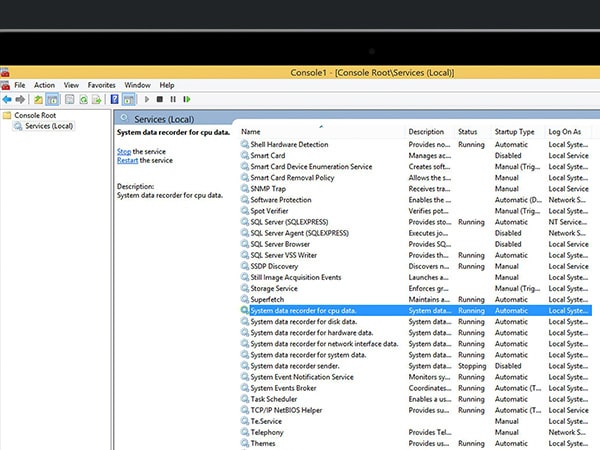Open the Help menu
The height and width of the screenshot is (450, 600).
coord(167,85)
